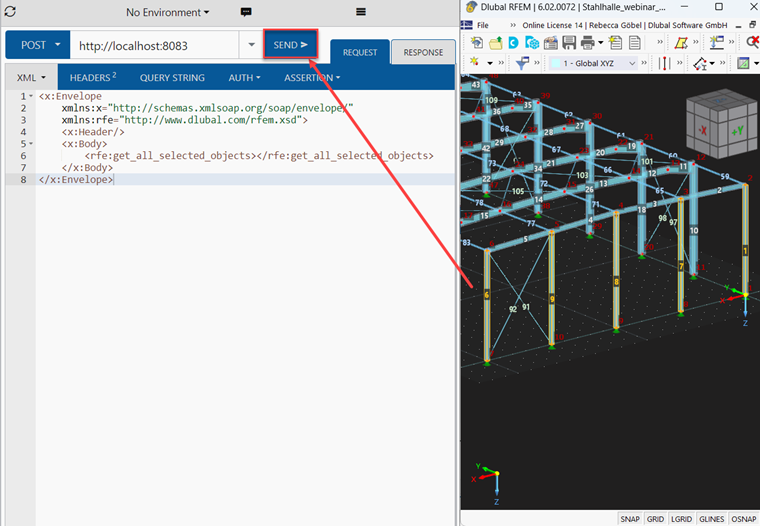Click the Open Model folder icon in RFEM
The width and height of the screenshot is (760, 526).
tap(495, 43)
